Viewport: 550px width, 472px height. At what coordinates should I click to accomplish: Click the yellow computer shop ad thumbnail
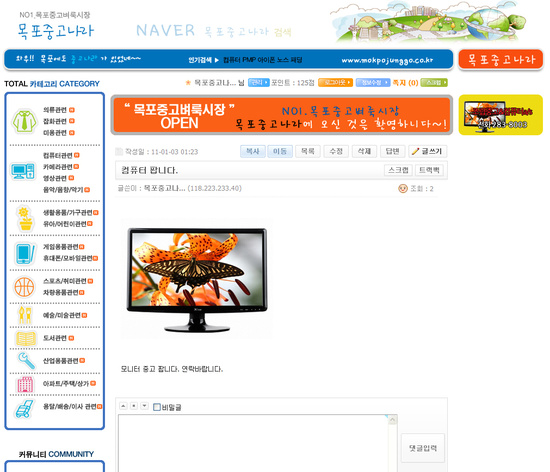501,115
